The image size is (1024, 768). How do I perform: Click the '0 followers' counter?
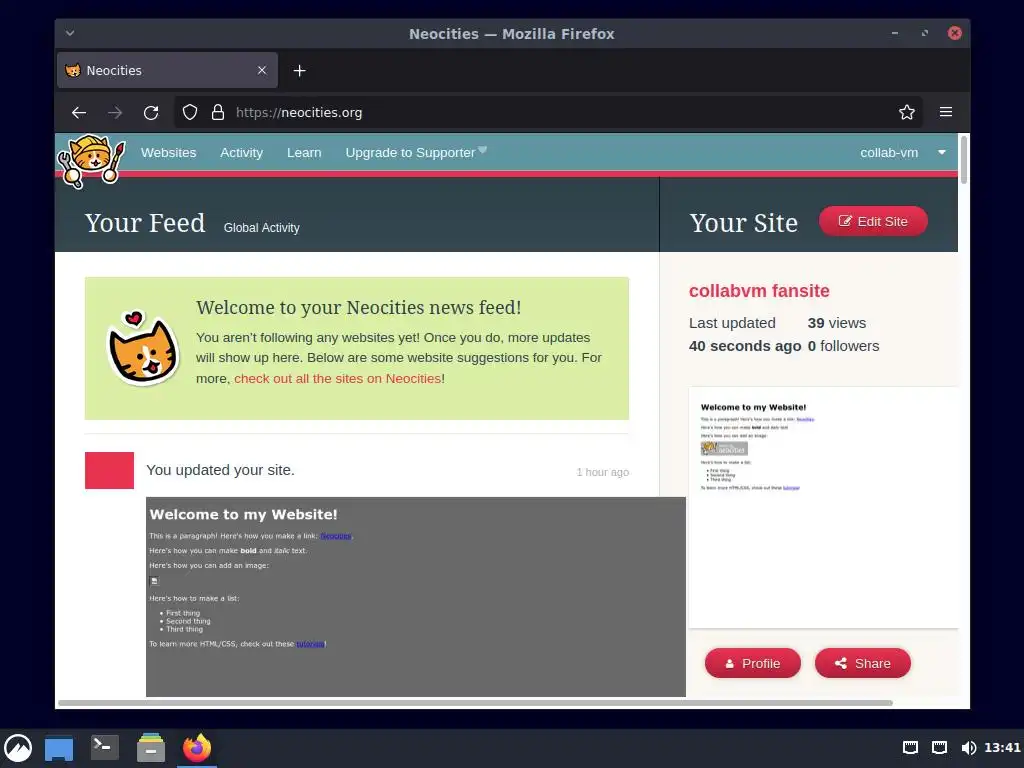coord(843,346)
